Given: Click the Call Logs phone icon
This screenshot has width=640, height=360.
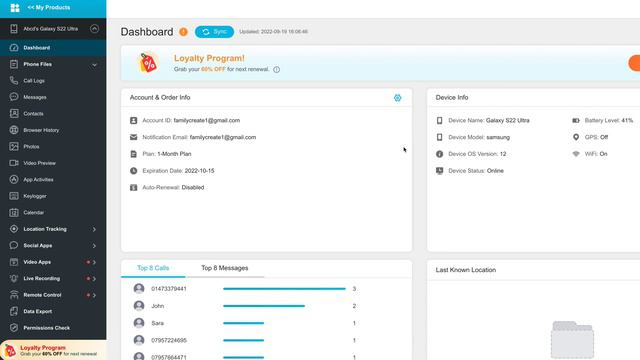Looking at the screenshot, I should [14, 80].
